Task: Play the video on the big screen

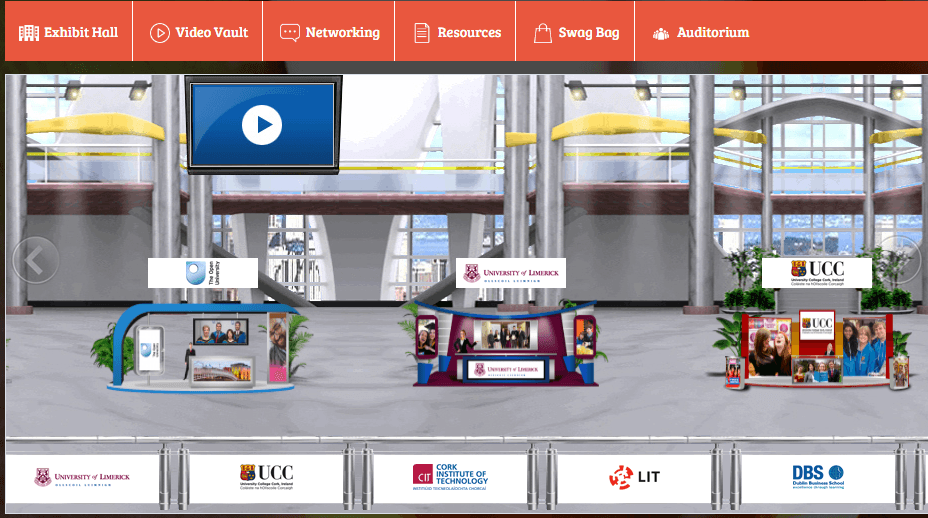Action: pos(262,125)
